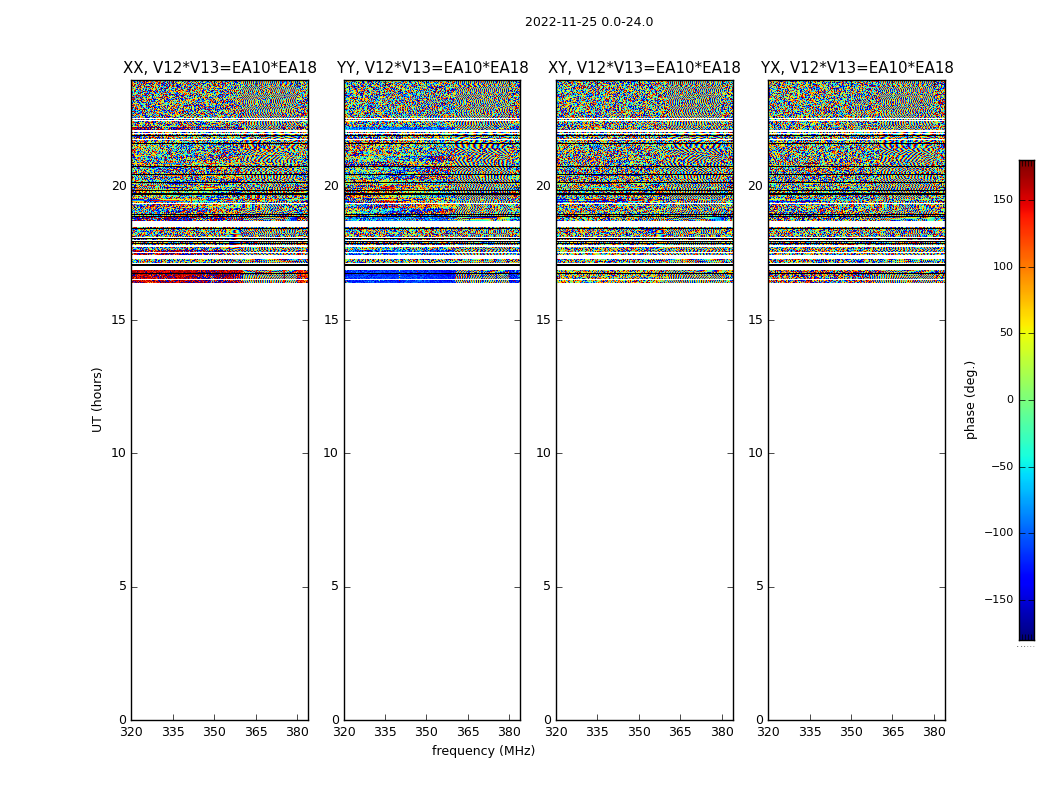Click the XX plot y-axis tick 20
This screenshot has width=1050, height=800.
(x=119, y=186)
